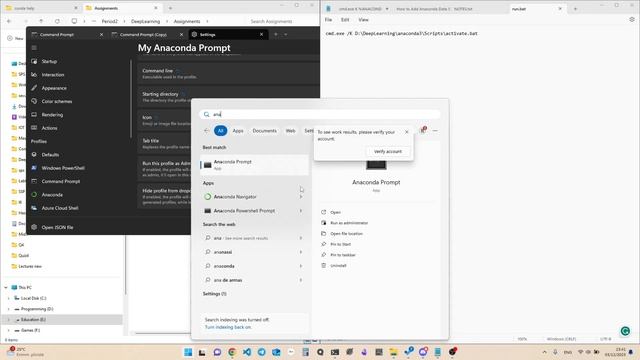Click New button in File Explorer
This screenshot has height=360, width=640.
click(16, 38)
